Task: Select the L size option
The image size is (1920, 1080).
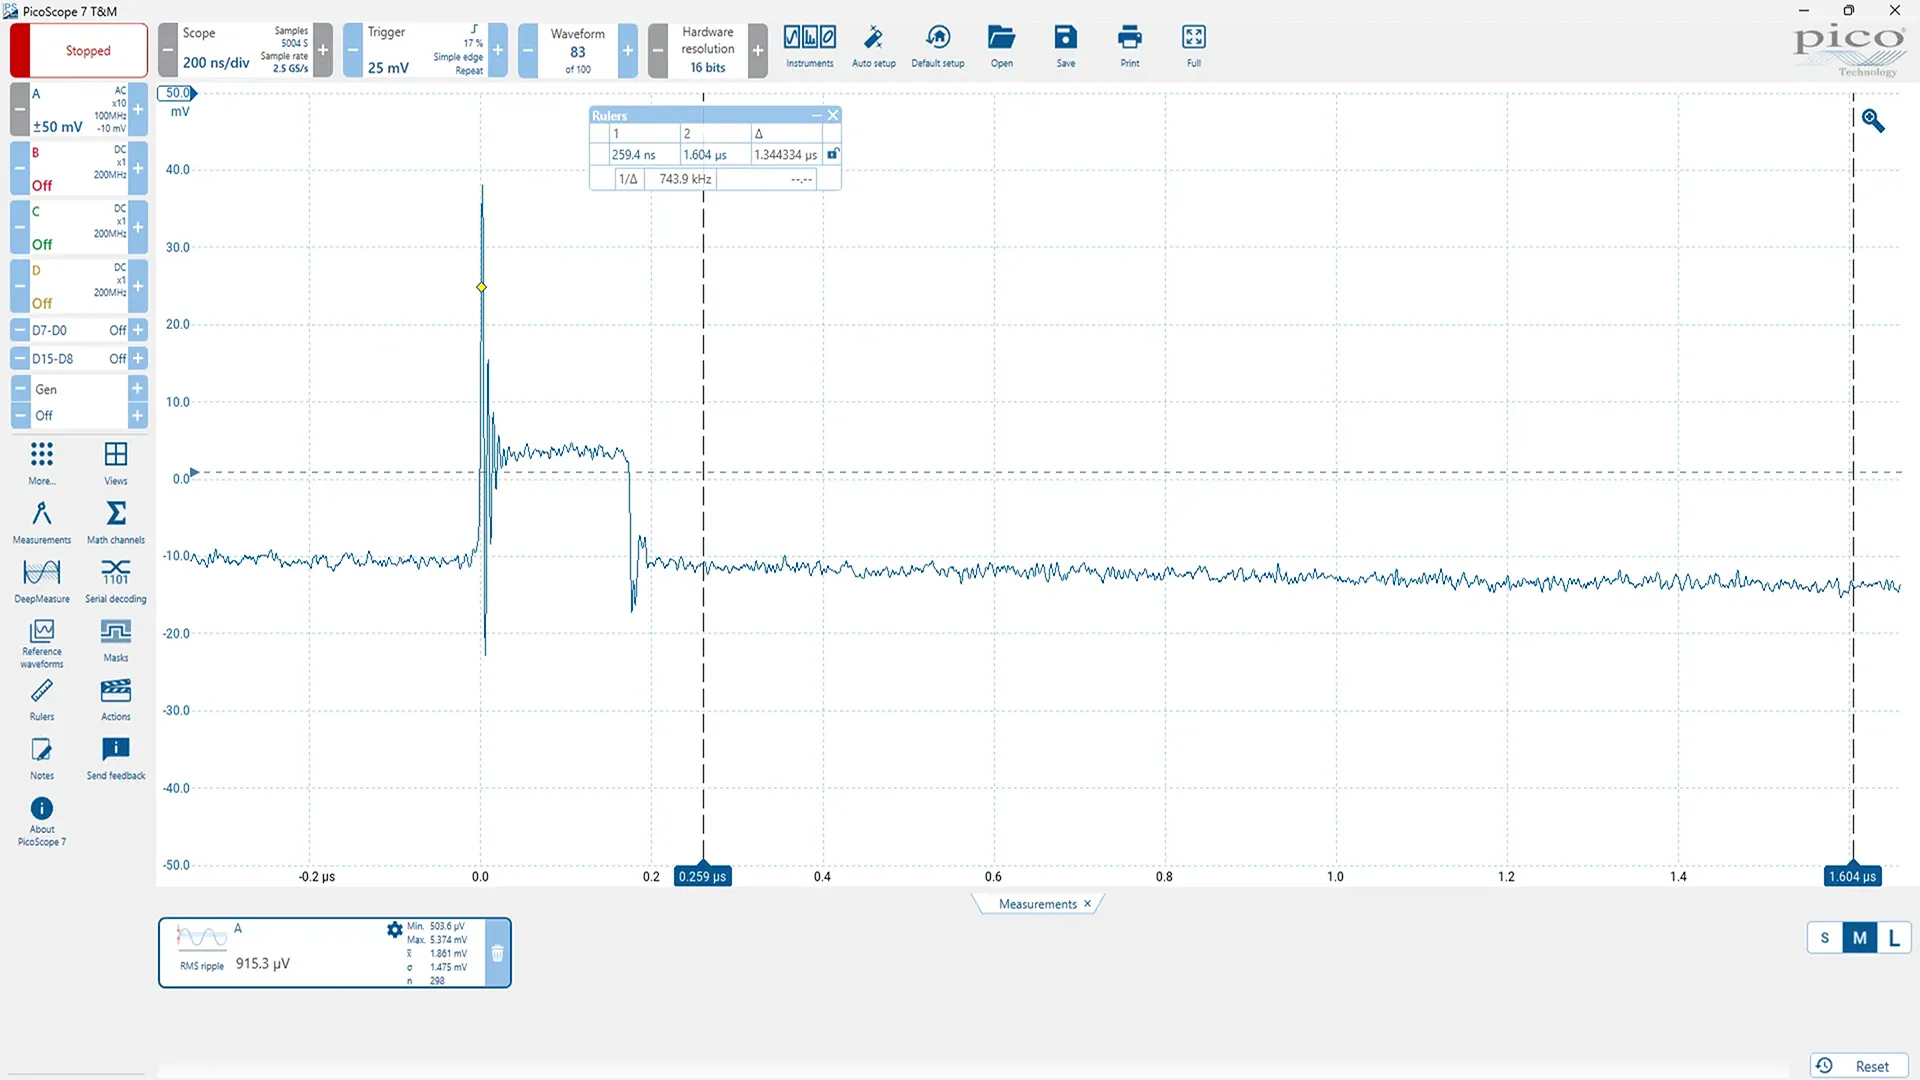Action: pyautogui.click(x=1894, y=938)
